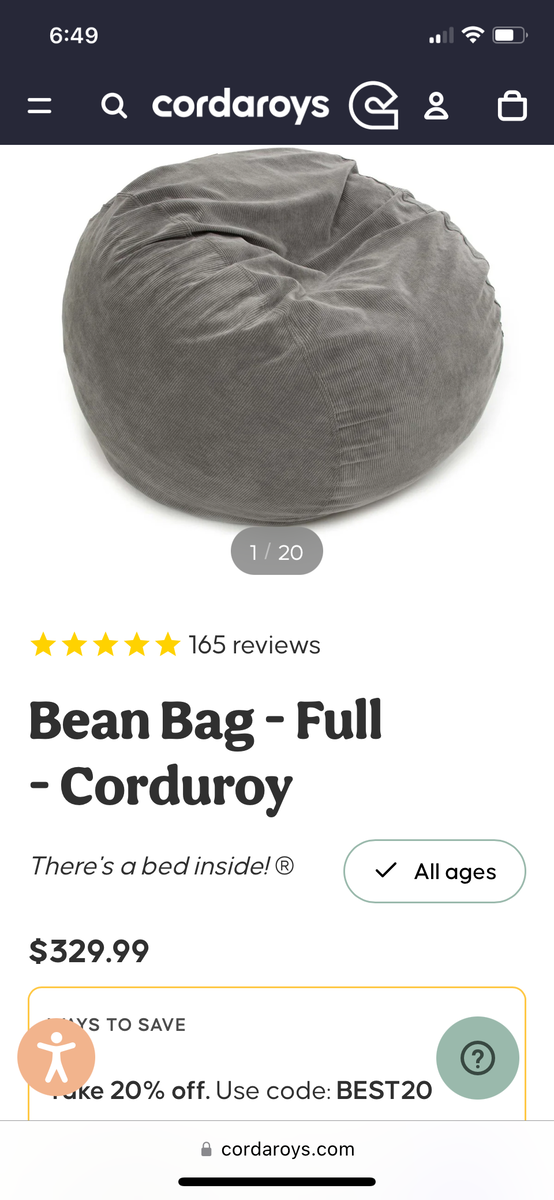
Task: Tap the Bean Bag - Full - Corduroy title
Action: (x=205, y=754)
